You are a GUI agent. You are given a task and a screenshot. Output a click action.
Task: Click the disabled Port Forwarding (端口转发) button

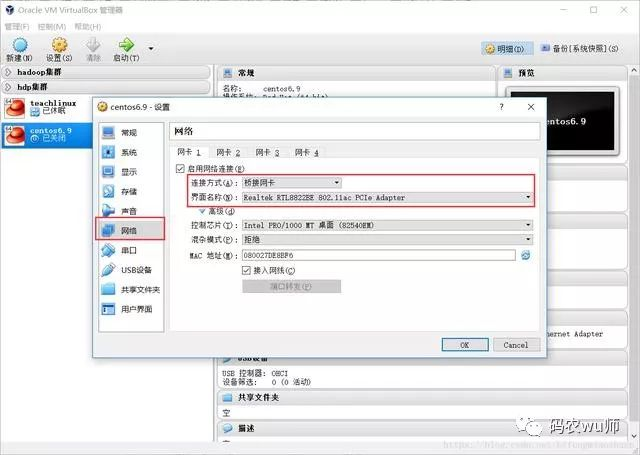click(x=291, y=286)
